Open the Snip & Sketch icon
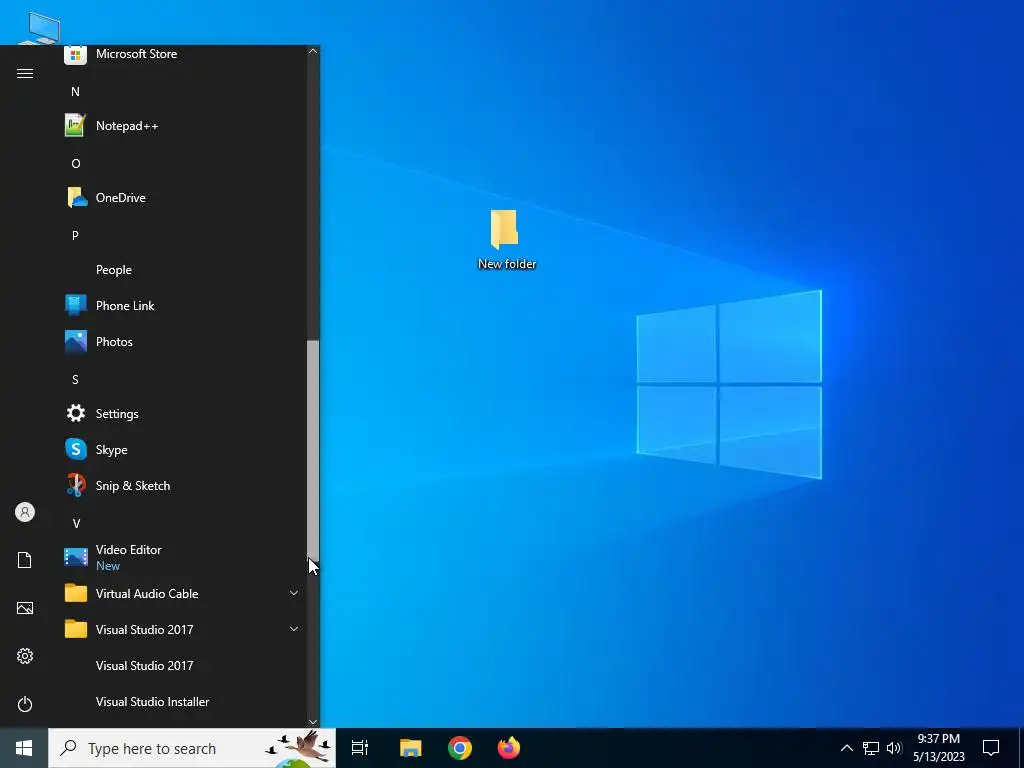 coord(76,485)
